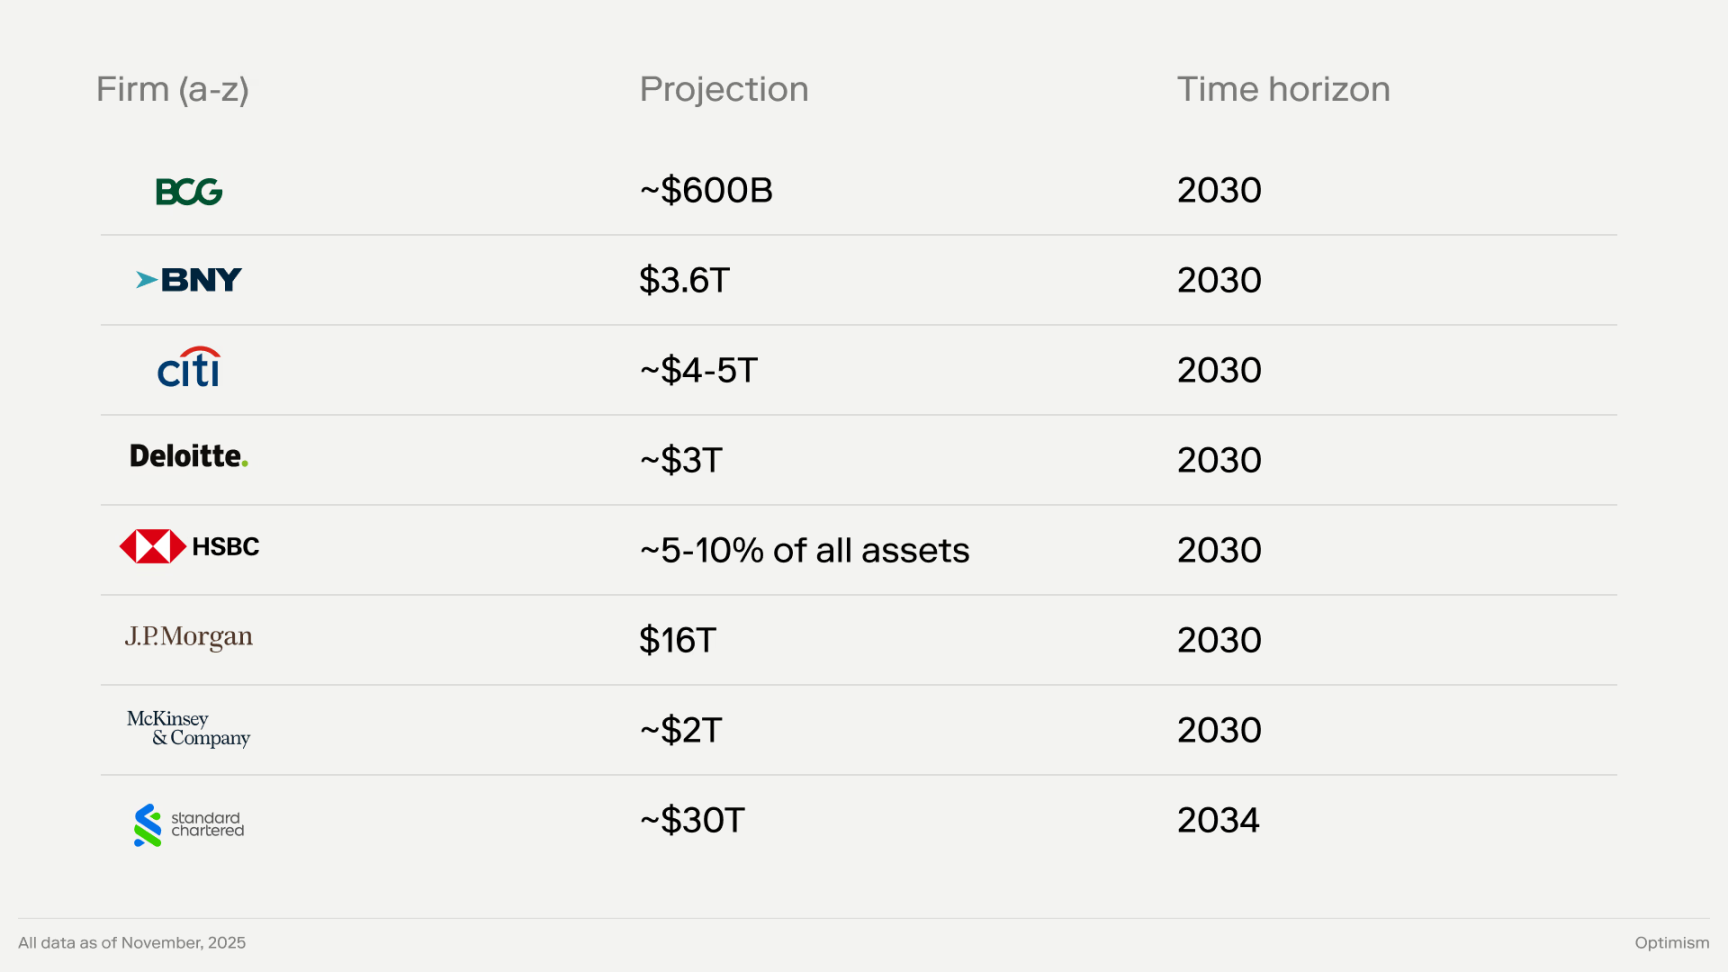Click the Optimism label in footer
Viewport: 1728px width, 972px height.
tap(1672, 943)
